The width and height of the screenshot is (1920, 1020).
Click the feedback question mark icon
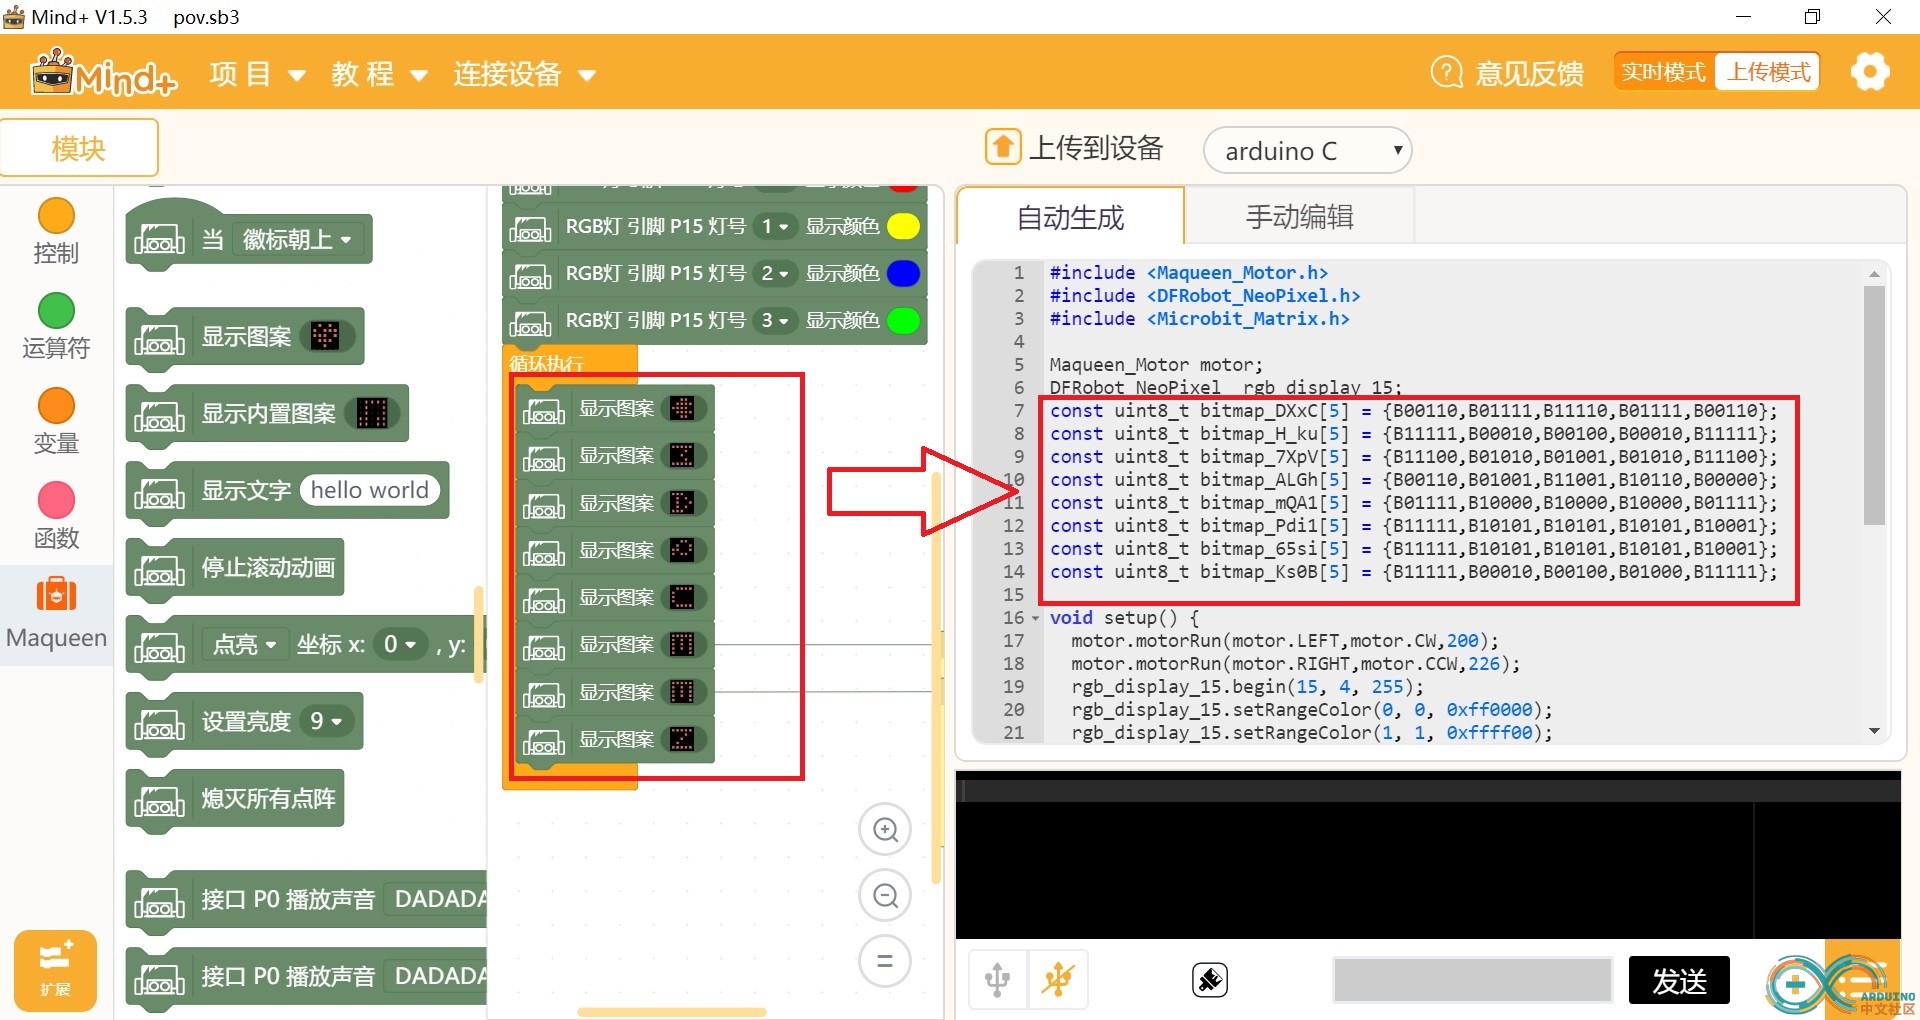(1447, 72)
